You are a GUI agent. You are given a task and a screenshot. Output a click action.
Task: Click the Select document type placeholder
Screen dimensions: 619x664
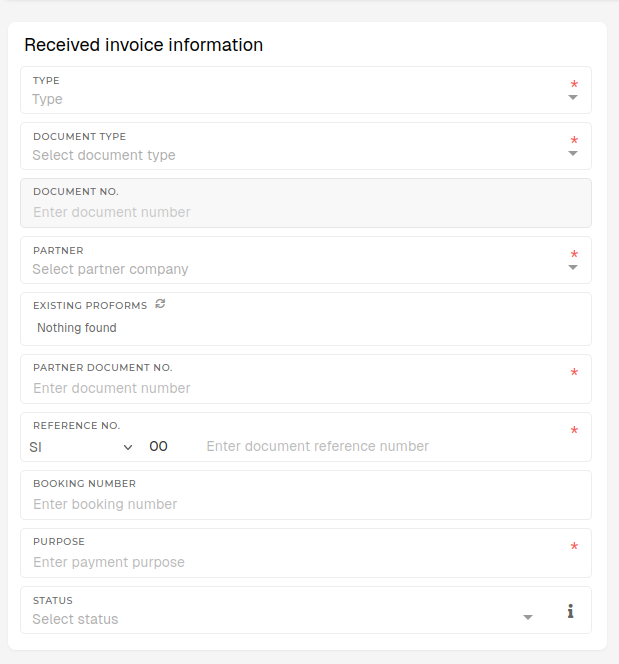click(104, 155)
